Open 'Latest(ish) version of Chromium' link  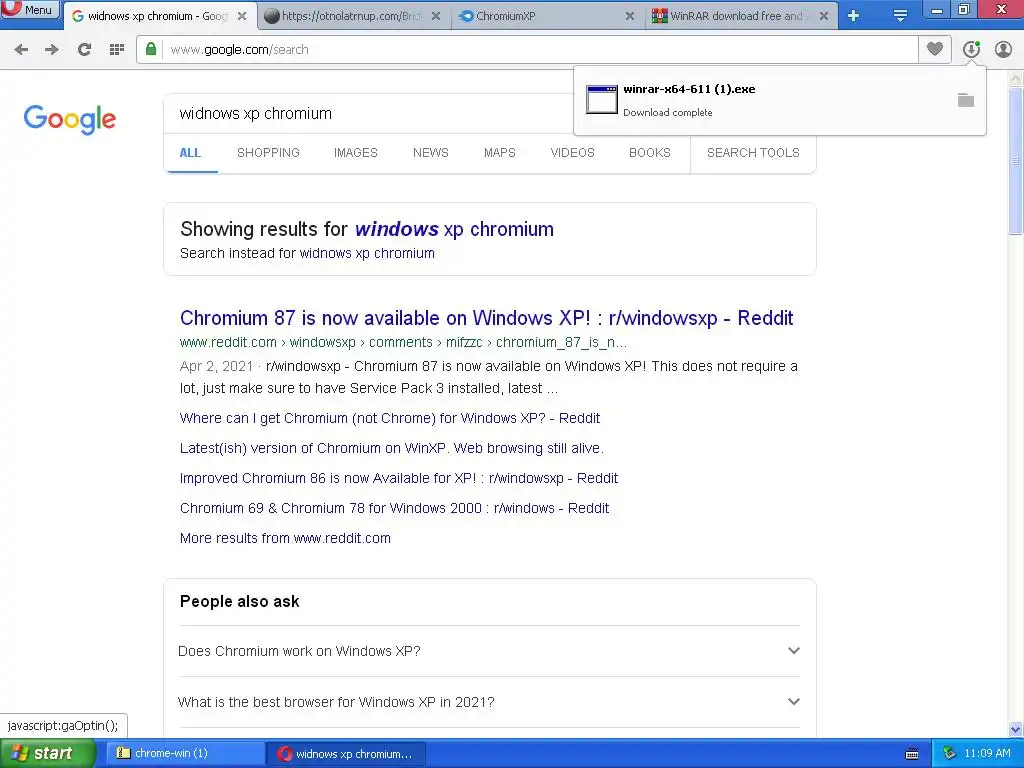pyautogui.click(x=392, y=448)
